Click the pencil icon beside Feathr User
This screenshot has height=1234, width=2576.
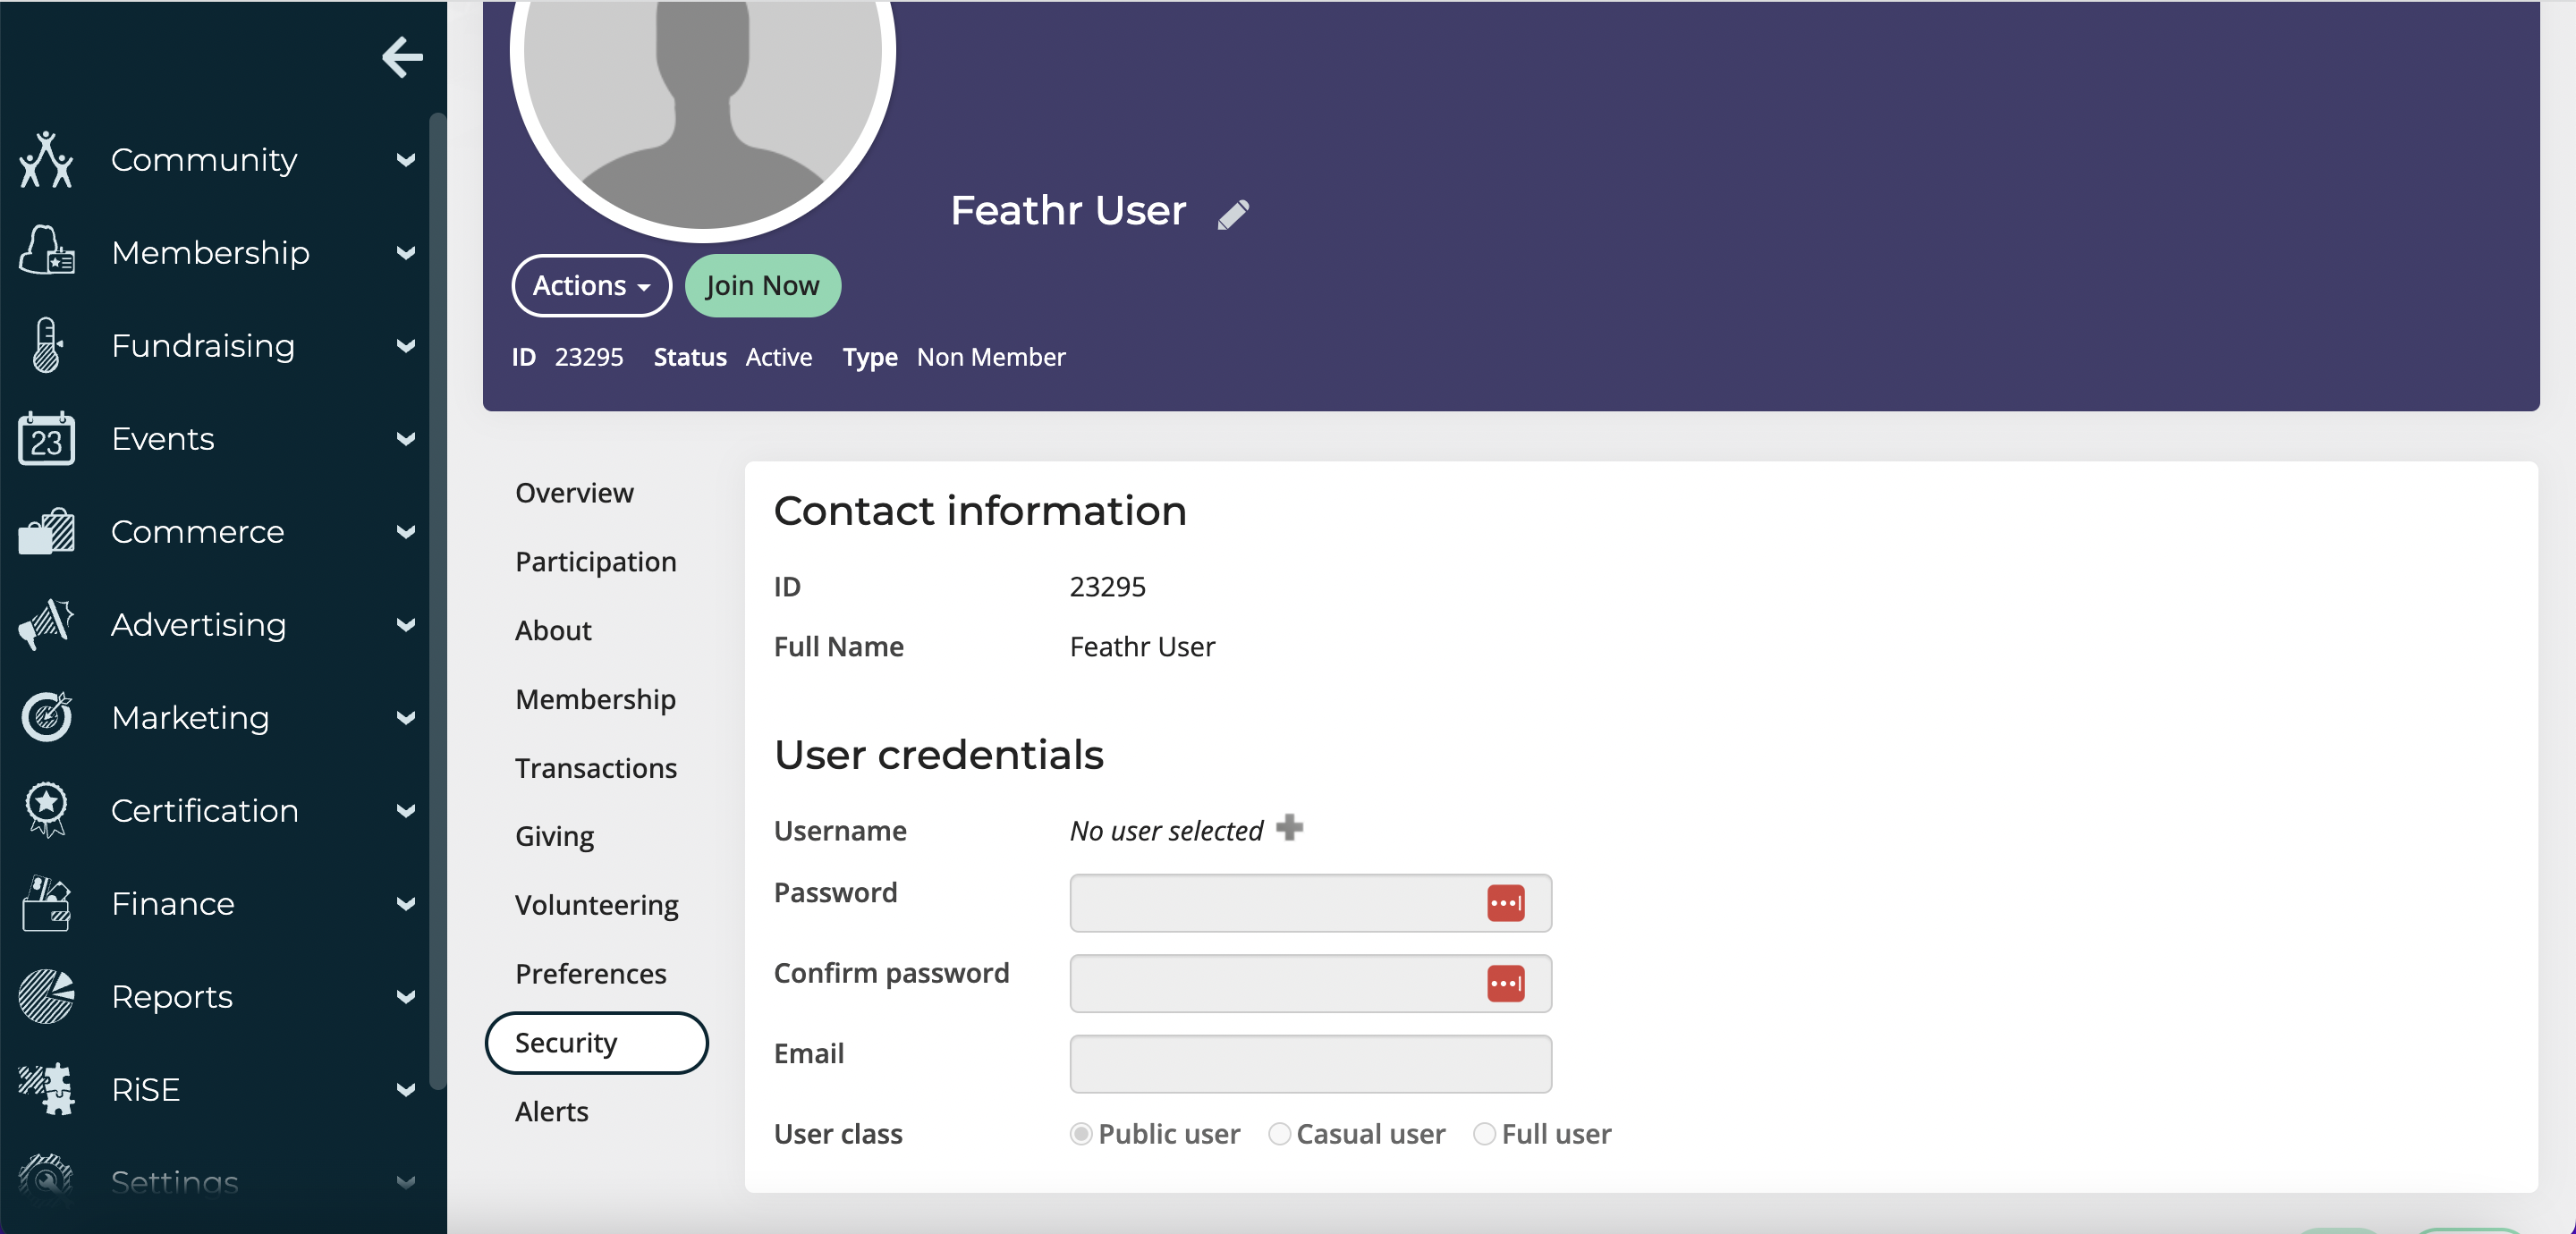click(1233, 213)
